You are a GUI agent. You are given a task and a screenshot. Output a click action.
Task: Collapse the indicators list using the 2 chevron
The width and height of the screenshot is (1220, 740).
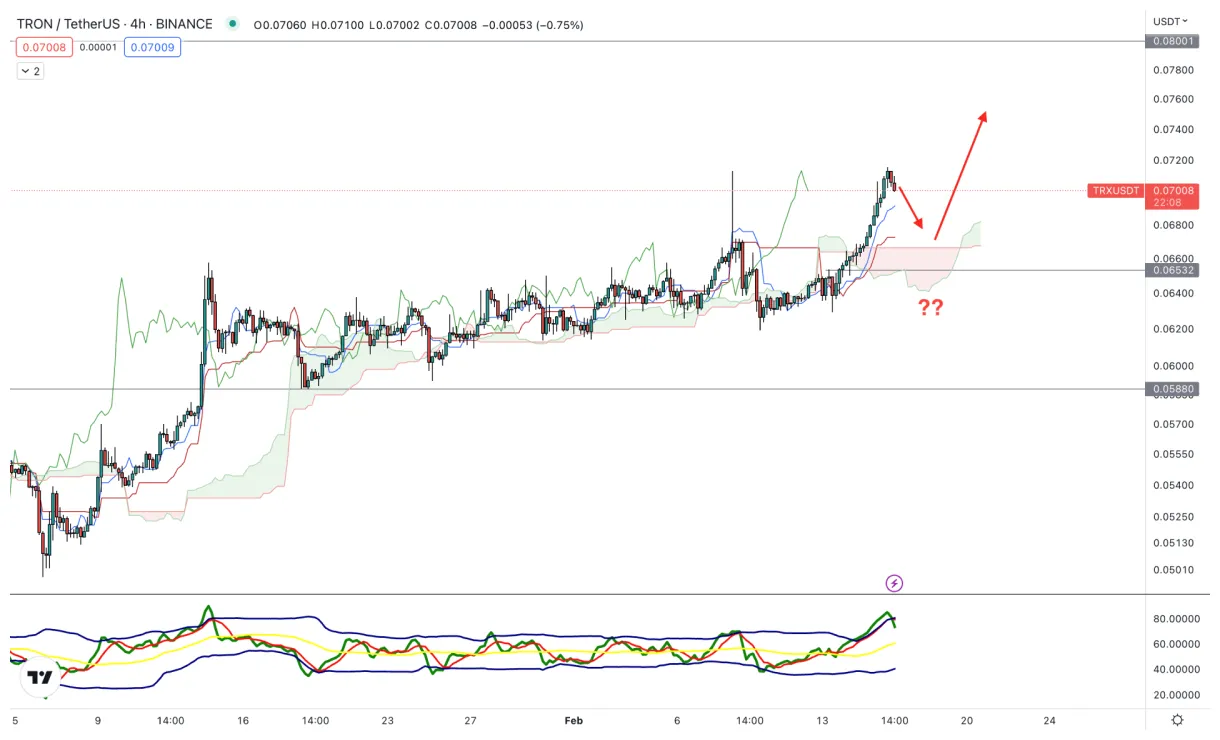[28, 71]
